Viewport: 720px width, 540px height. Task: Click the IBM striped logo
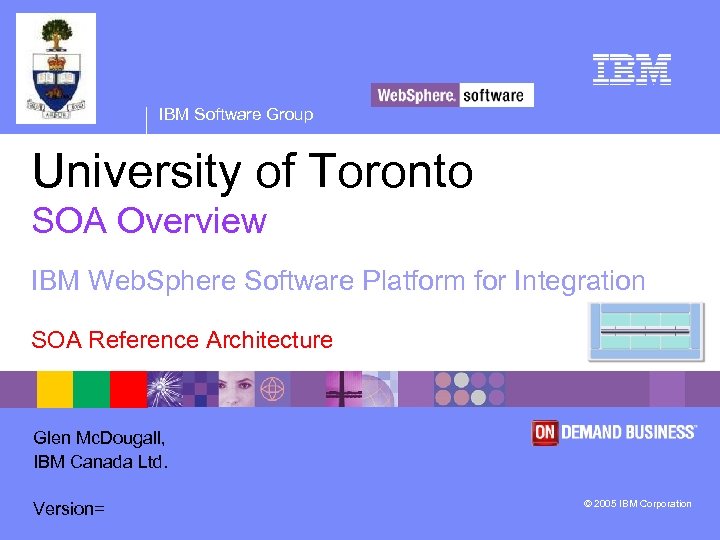pos(632,69)
